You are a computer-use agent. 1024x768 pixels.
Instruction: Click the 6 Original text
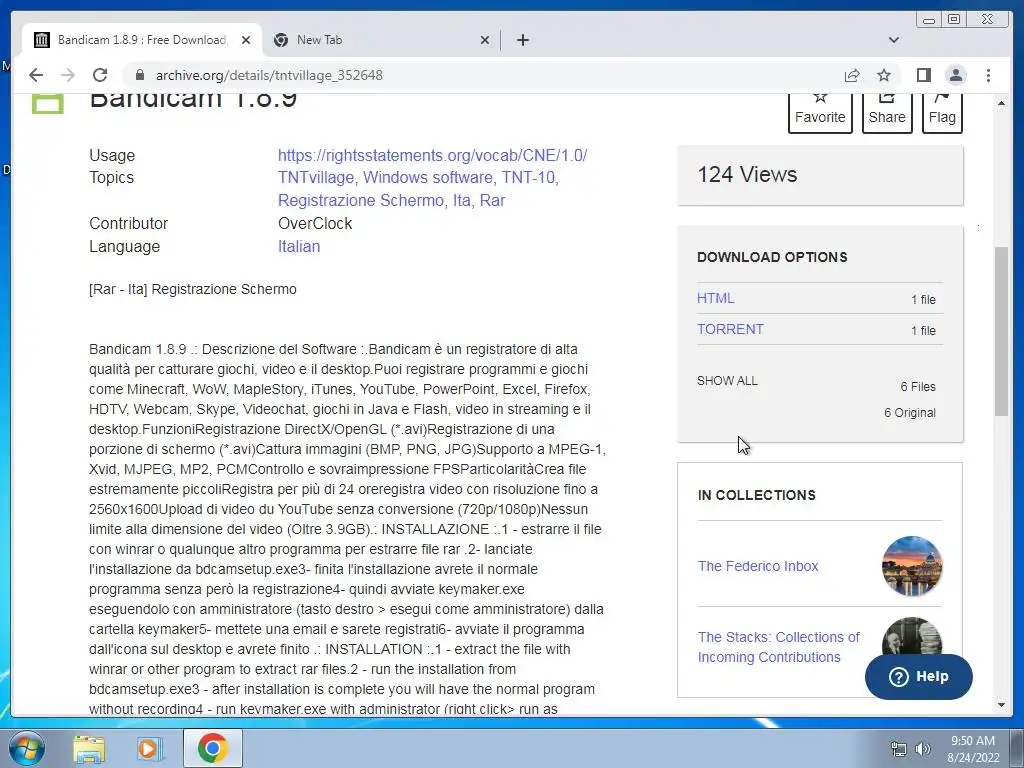point(910,413)
